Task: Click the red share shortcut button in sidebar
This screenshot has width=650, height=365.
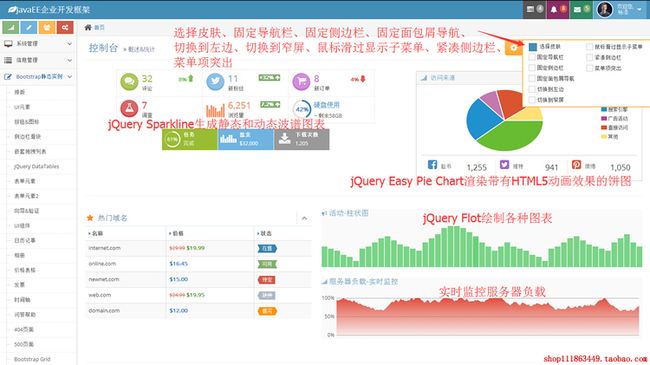Action: point(65,27)
